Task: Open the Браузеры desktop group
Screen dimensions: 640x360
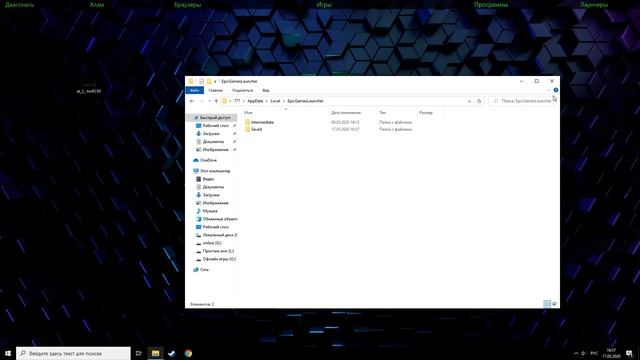Action: point(187,5)
